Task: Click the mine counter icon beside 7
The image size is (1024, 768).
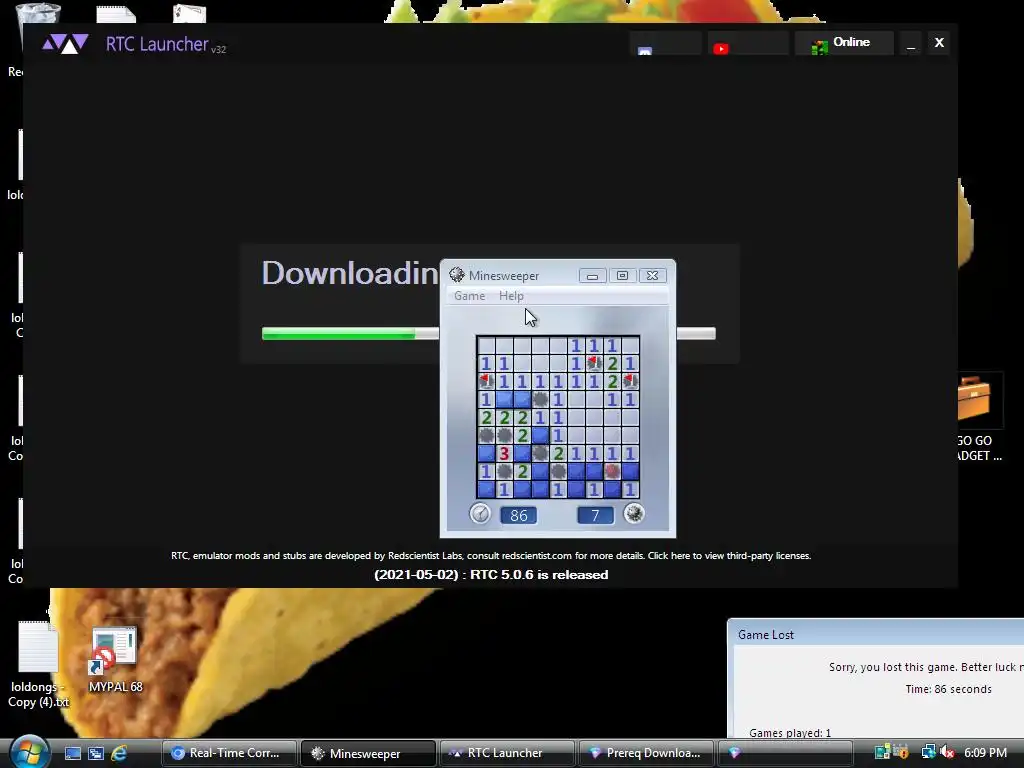Action: [x=633, y=514]
